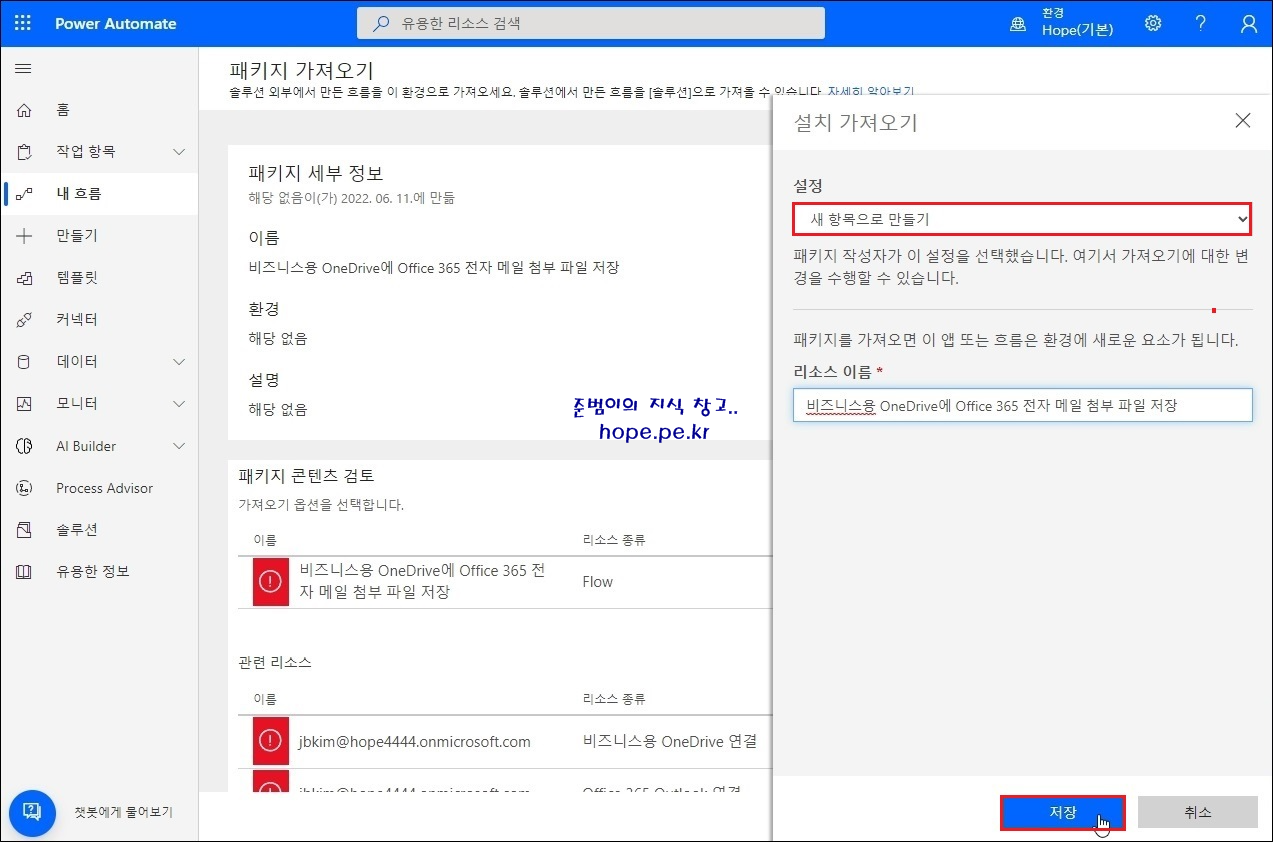The width and height of the screenshot is (1273, 842).
Task: Click the 챗봇에게 물어보기 label
Action: coord(124,812)
